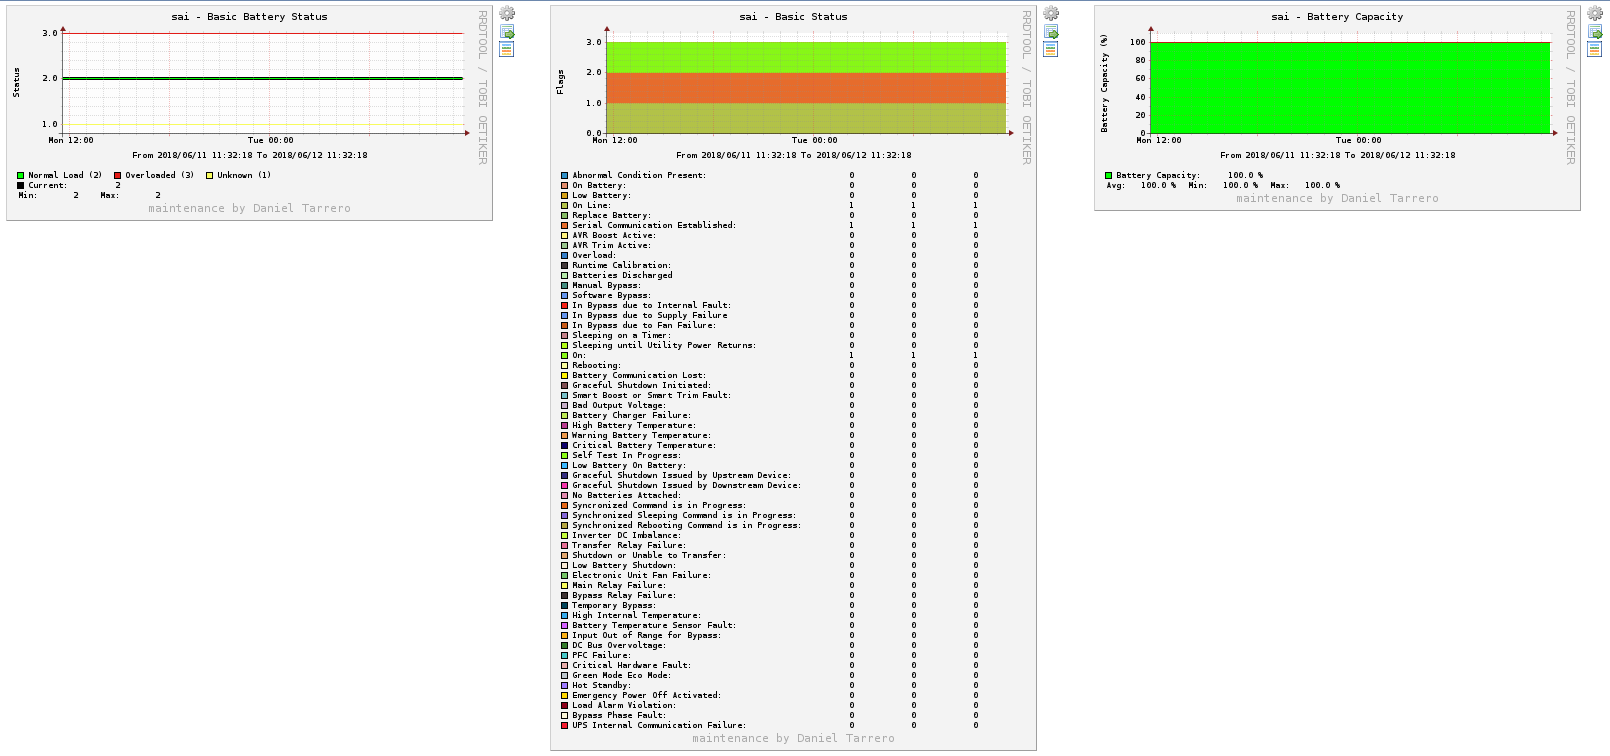The width and height of the screenshot is (1610, 756).
Task: Select the 'Temporary Bypass:' entry
Action: click(x=770, y=605)
